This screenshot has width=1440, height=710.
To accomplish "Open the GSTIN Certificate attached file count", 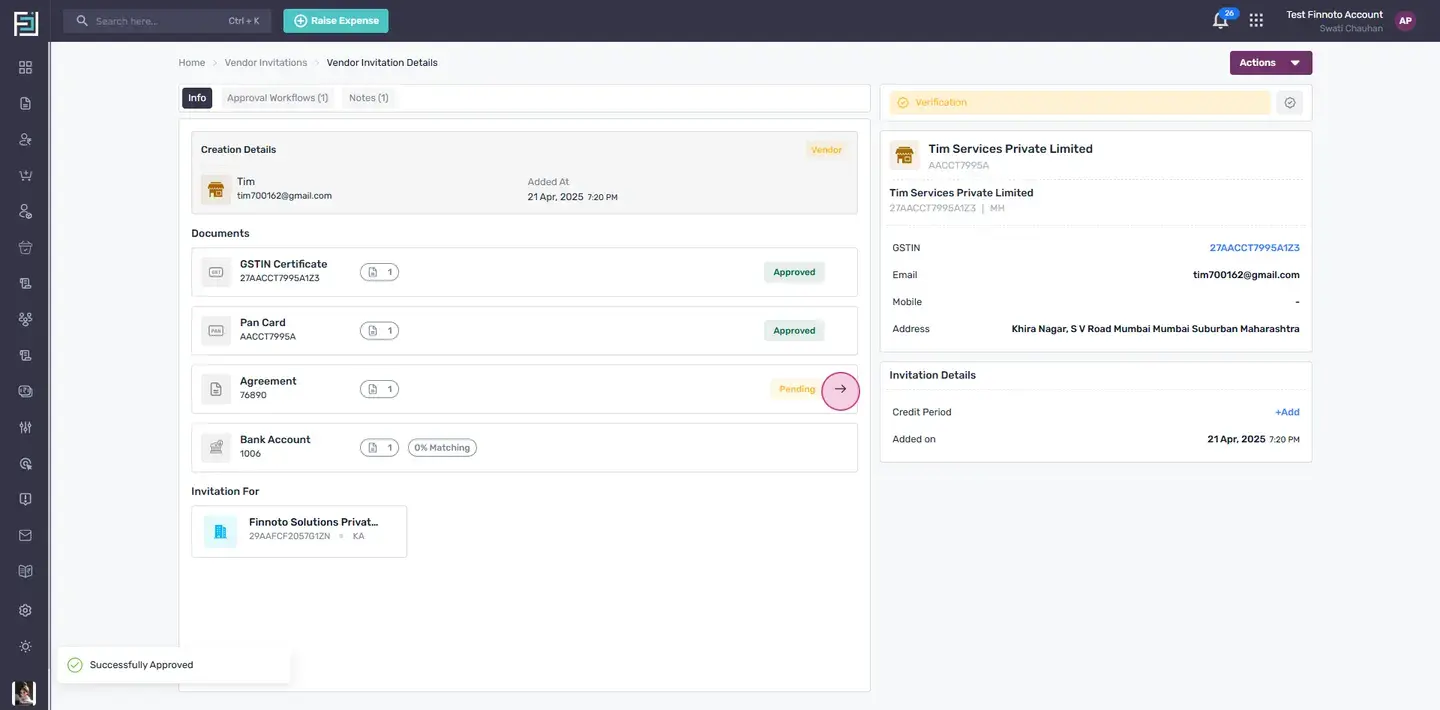I will pos(379,272).
